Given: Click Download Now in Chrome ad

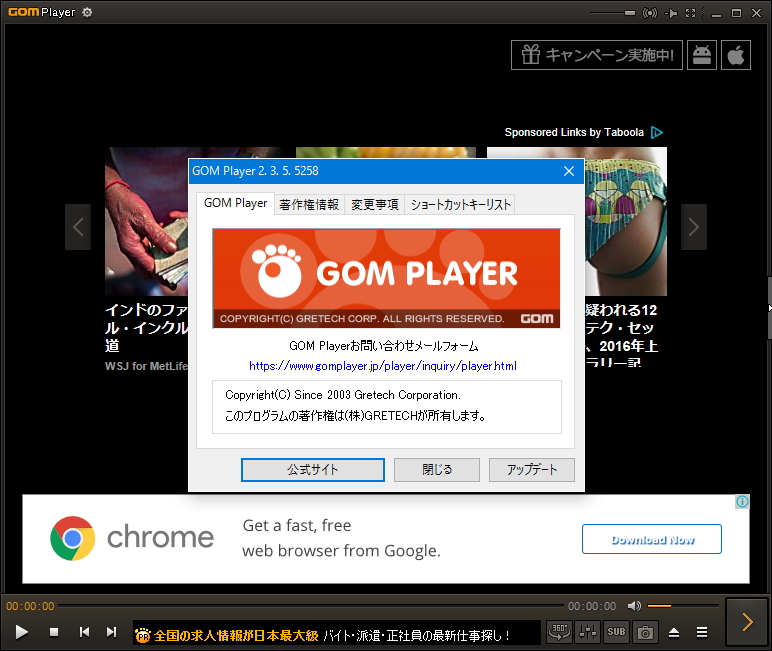Looking at the screenshot, I should (652, 539).
